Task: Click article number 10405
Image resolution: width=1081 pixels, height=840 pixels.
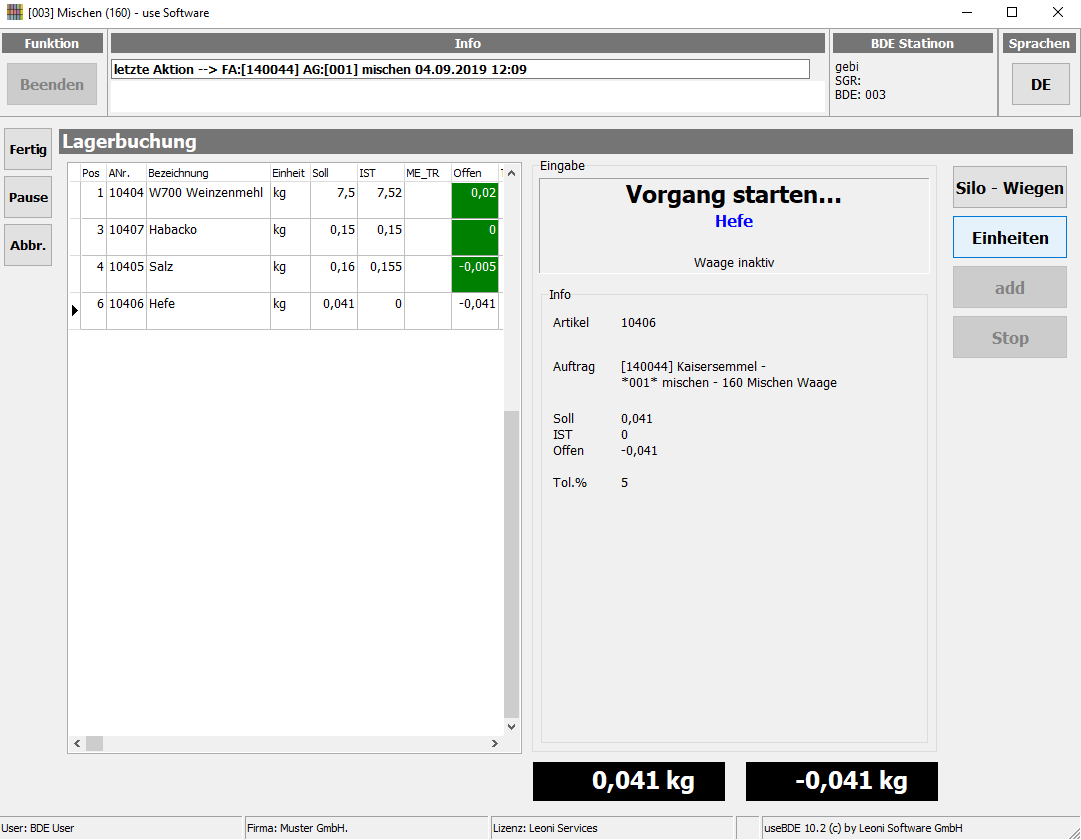Action: coord(126,267)
